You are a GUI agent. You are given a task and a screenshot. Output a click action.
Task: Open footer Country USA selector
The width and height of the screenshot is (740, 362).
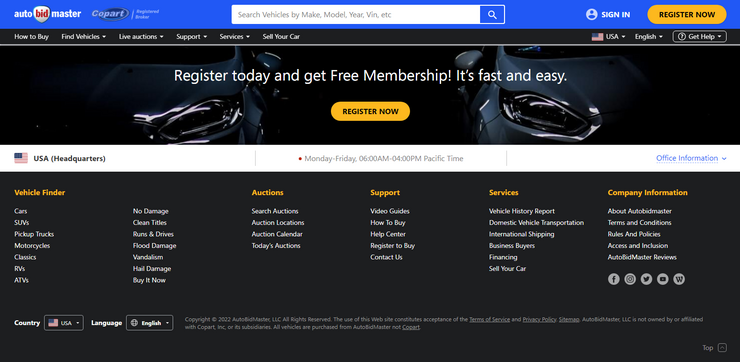click(x=64, y=323)
